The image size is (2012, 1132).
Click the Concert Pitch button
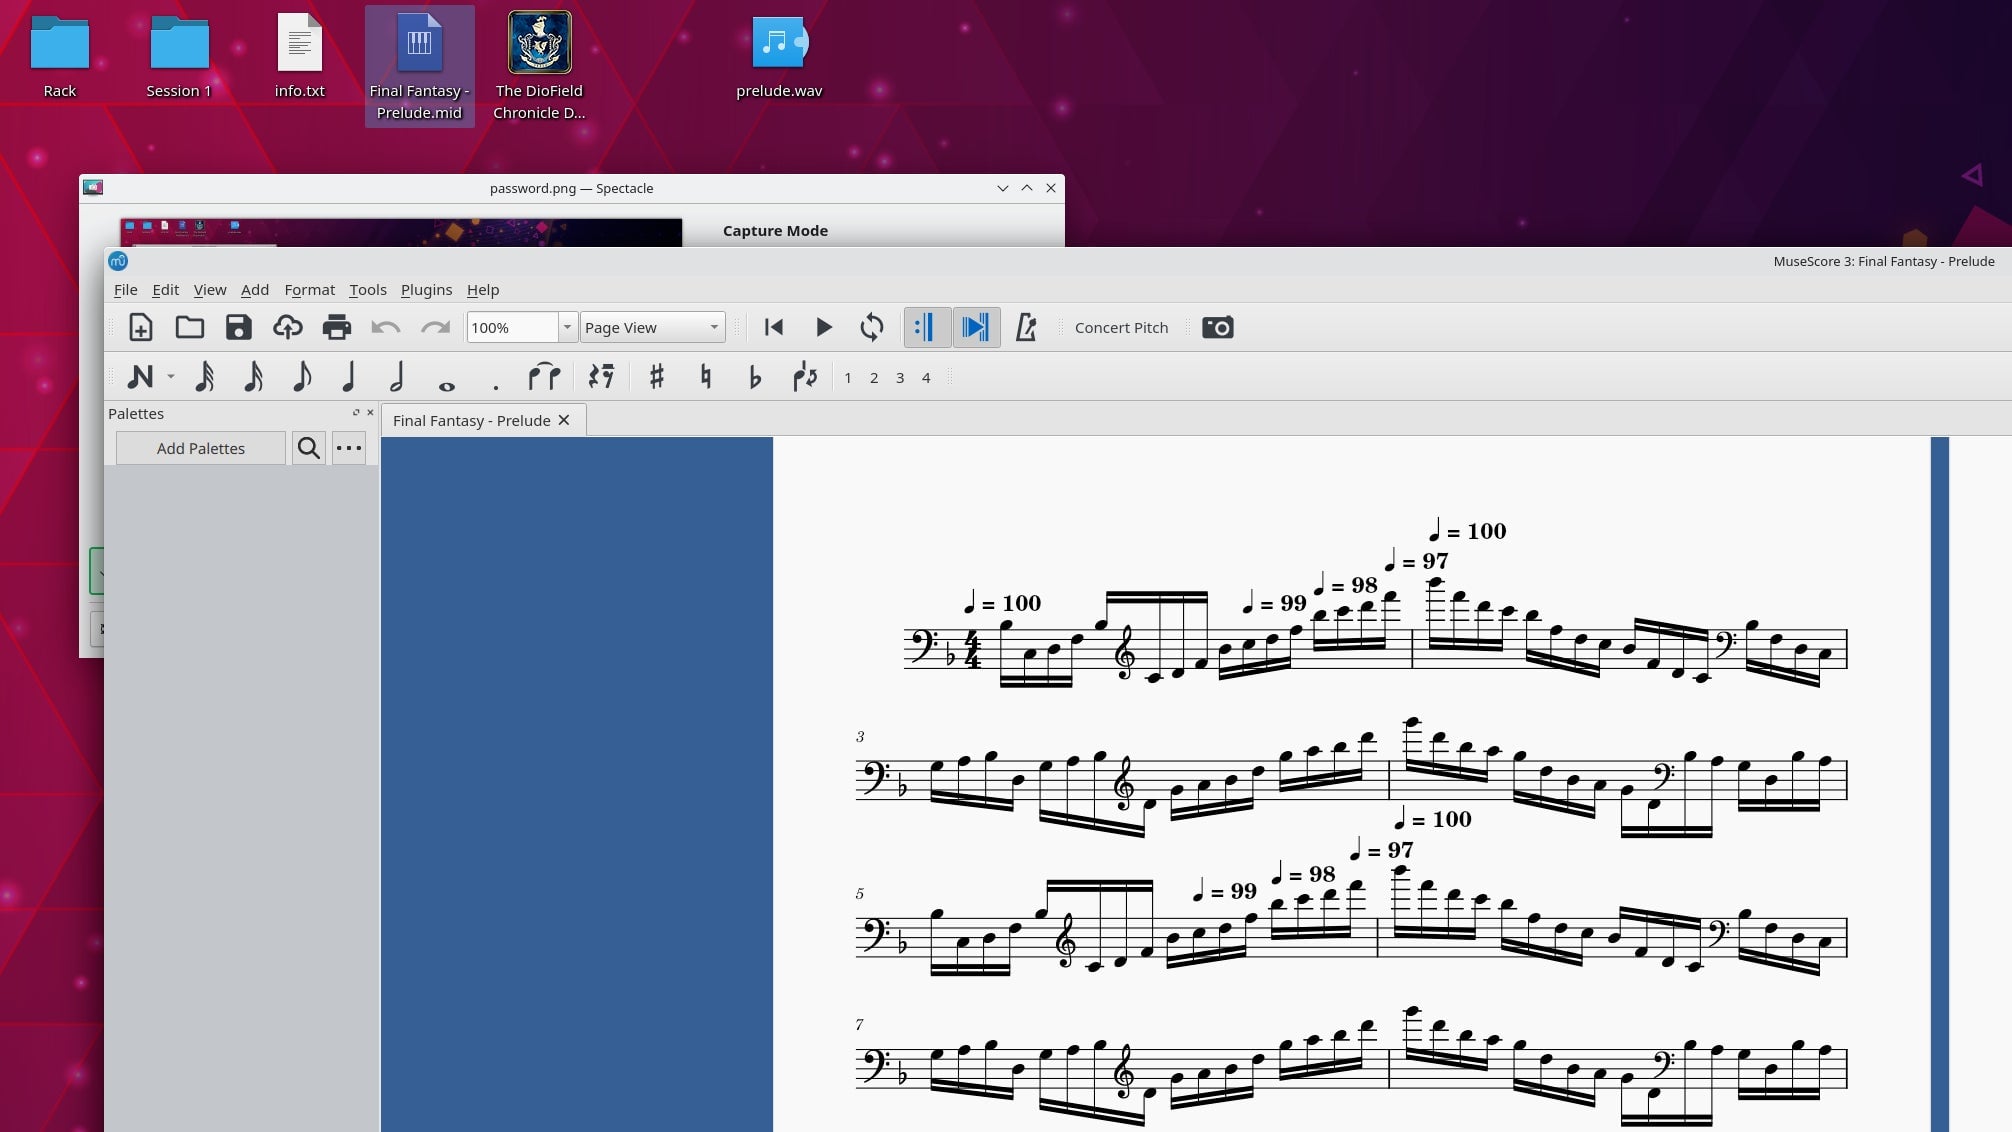1121,327
